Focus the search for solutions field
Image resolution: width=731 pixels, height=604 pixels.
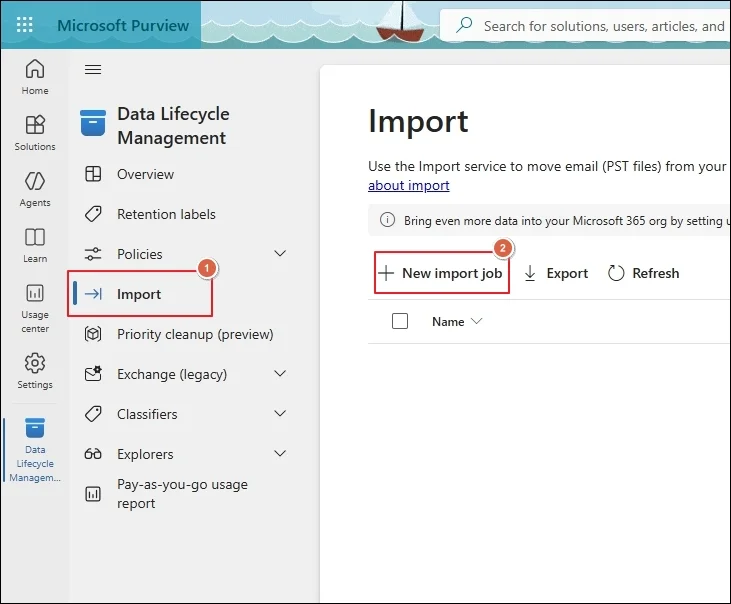[585, 26]
